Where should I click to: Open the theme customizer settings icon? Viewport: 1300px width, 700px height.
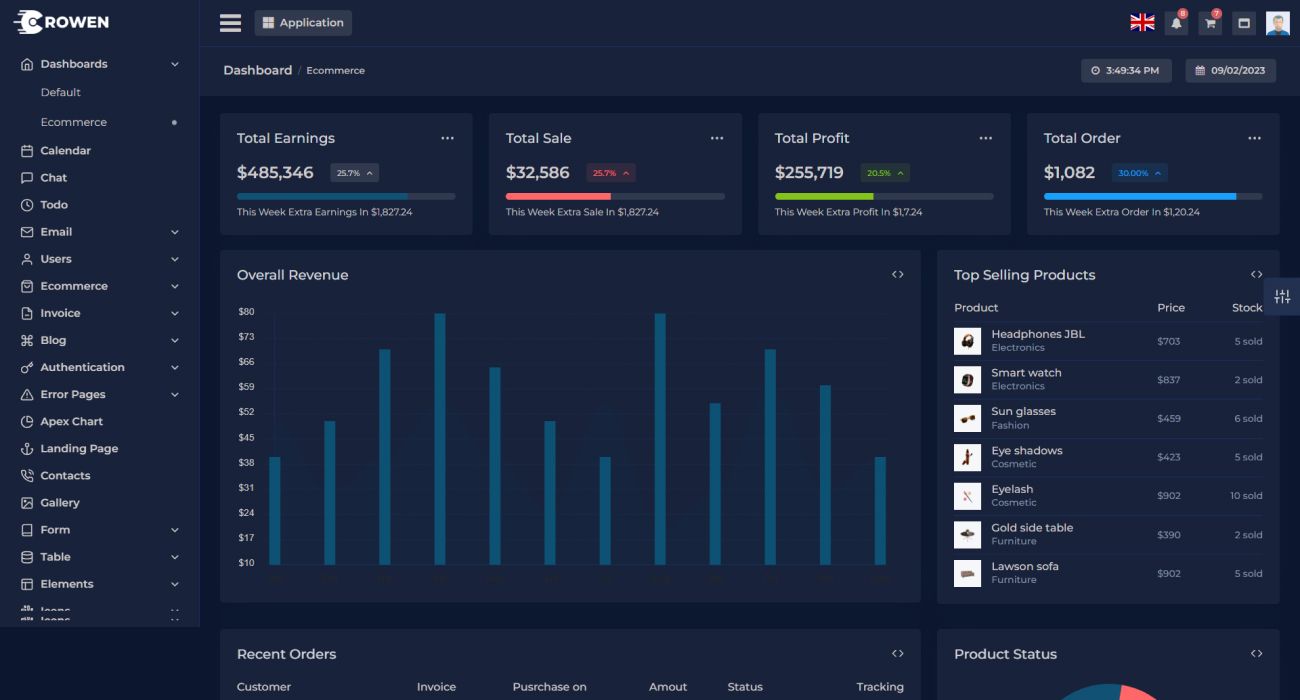1283,297
